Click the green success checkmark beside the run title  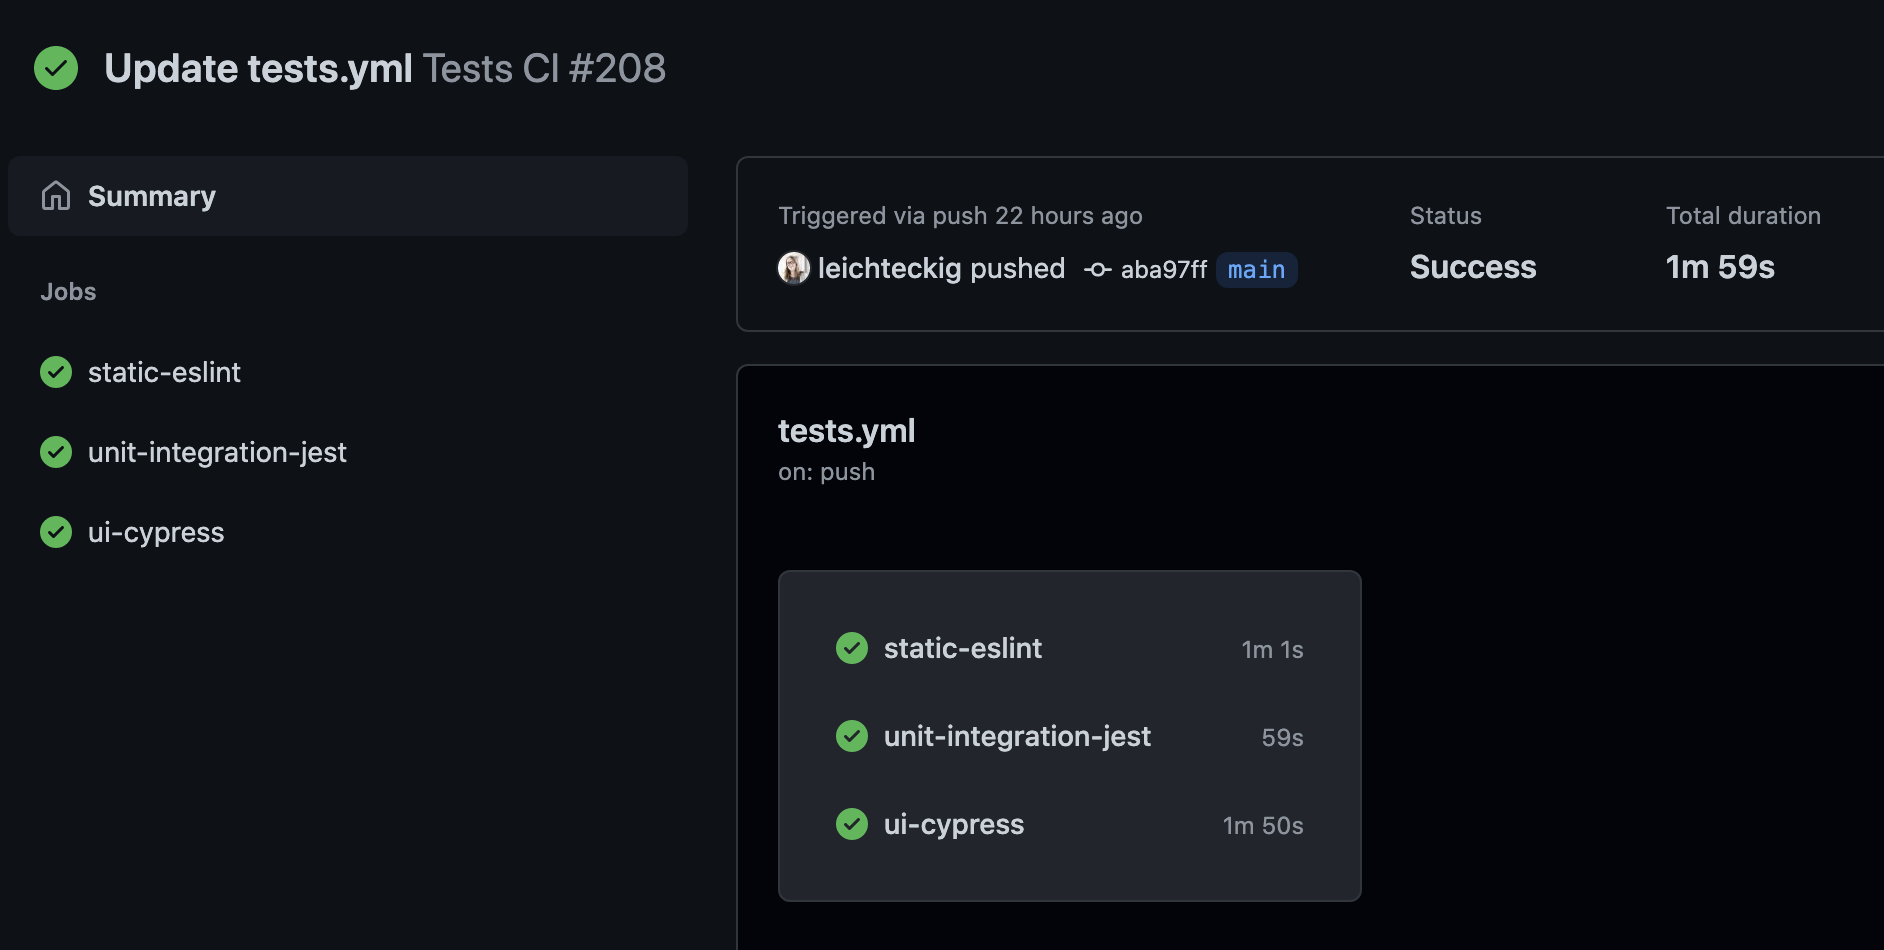click(x=56, y=68)
